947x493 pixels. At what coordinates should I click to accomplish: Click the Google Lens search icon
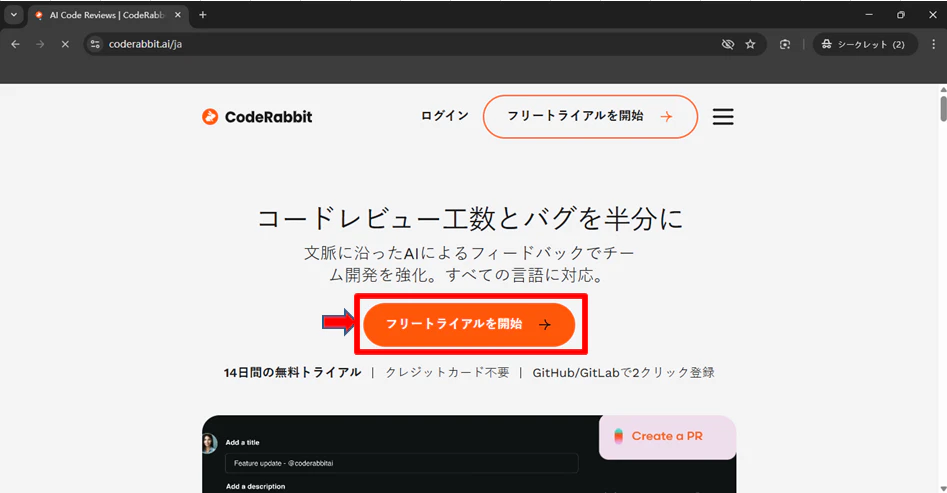point(785,44)
